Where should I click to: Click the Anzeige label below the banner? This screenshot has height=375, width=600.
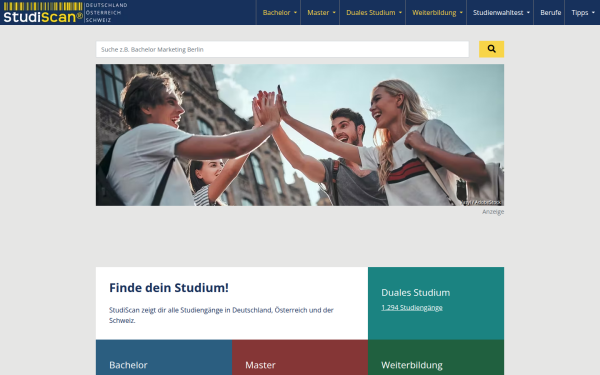tap(493, 212)
